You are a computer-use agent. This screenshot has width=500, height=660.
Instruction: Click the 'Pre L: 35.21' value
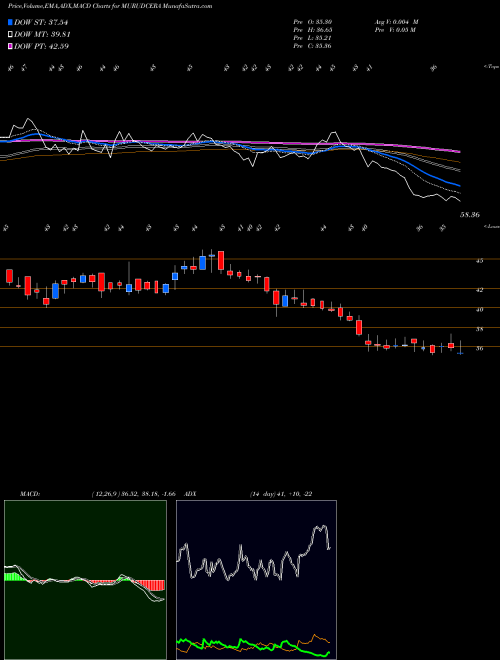[312, 38]
